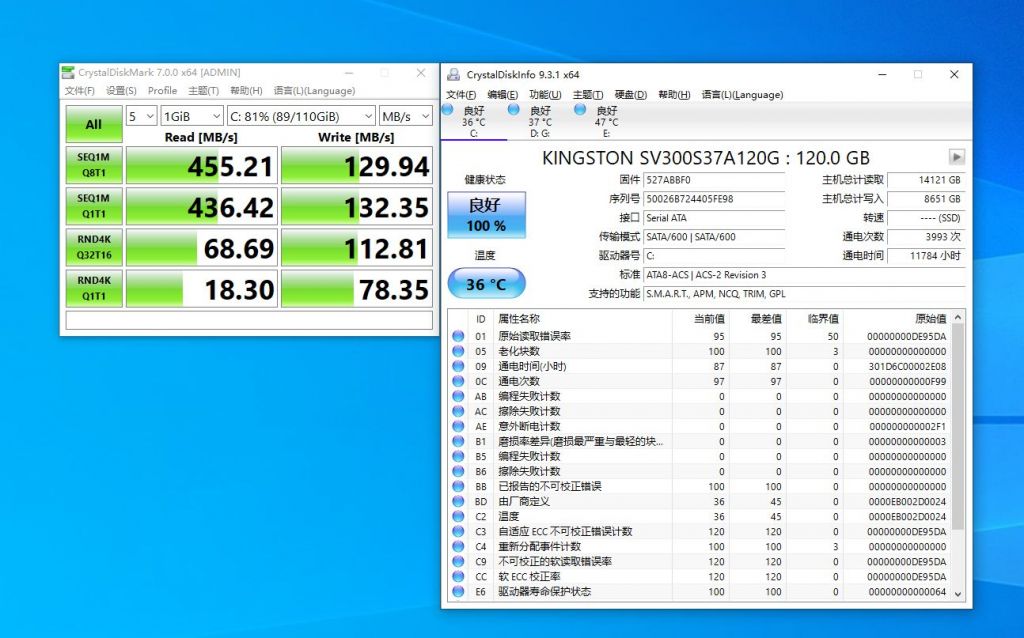This screenshot has height=638, width=1024.
Task: Click the 温度 36°C temperature indicator
Action: point(485,283)
